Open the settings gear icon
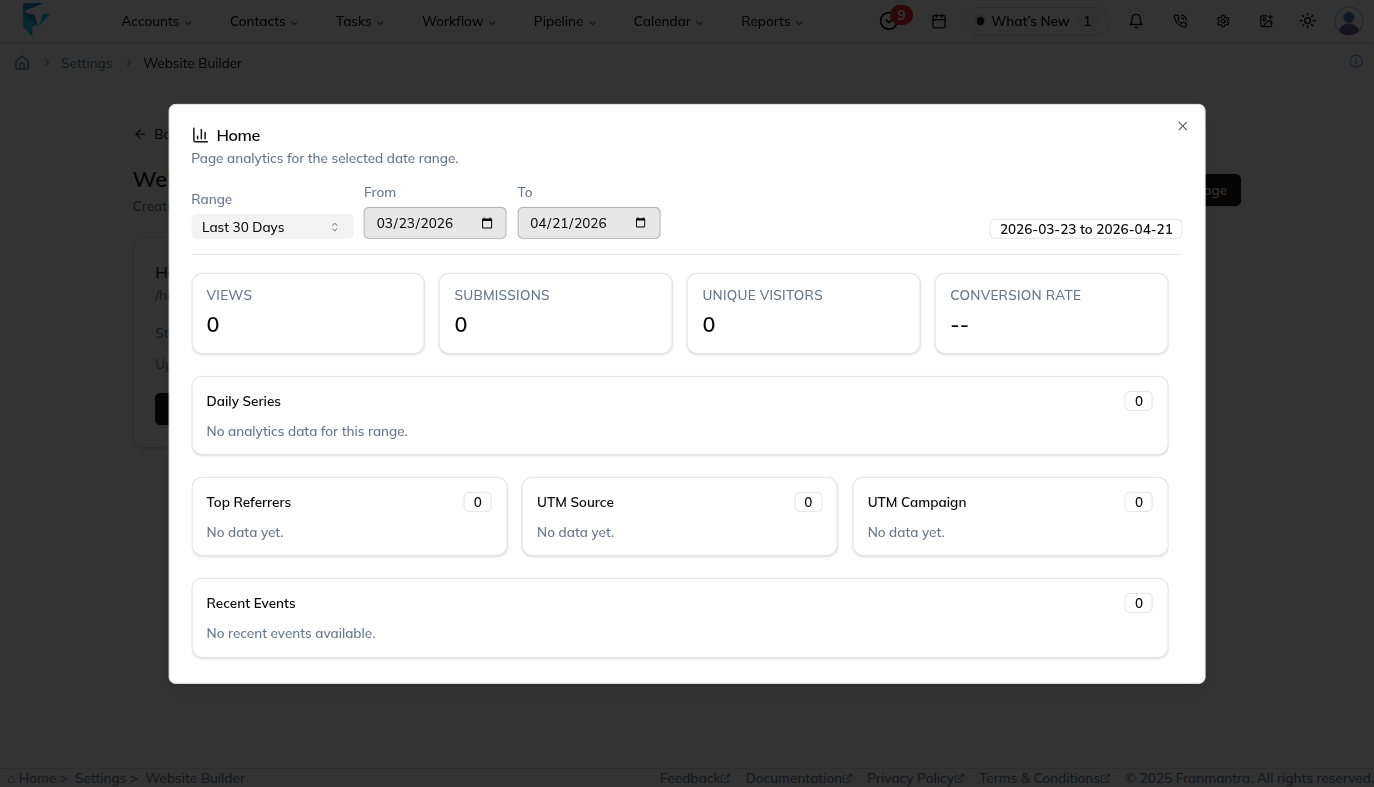Viewport: 1374px width, 787px height. 1223,21
